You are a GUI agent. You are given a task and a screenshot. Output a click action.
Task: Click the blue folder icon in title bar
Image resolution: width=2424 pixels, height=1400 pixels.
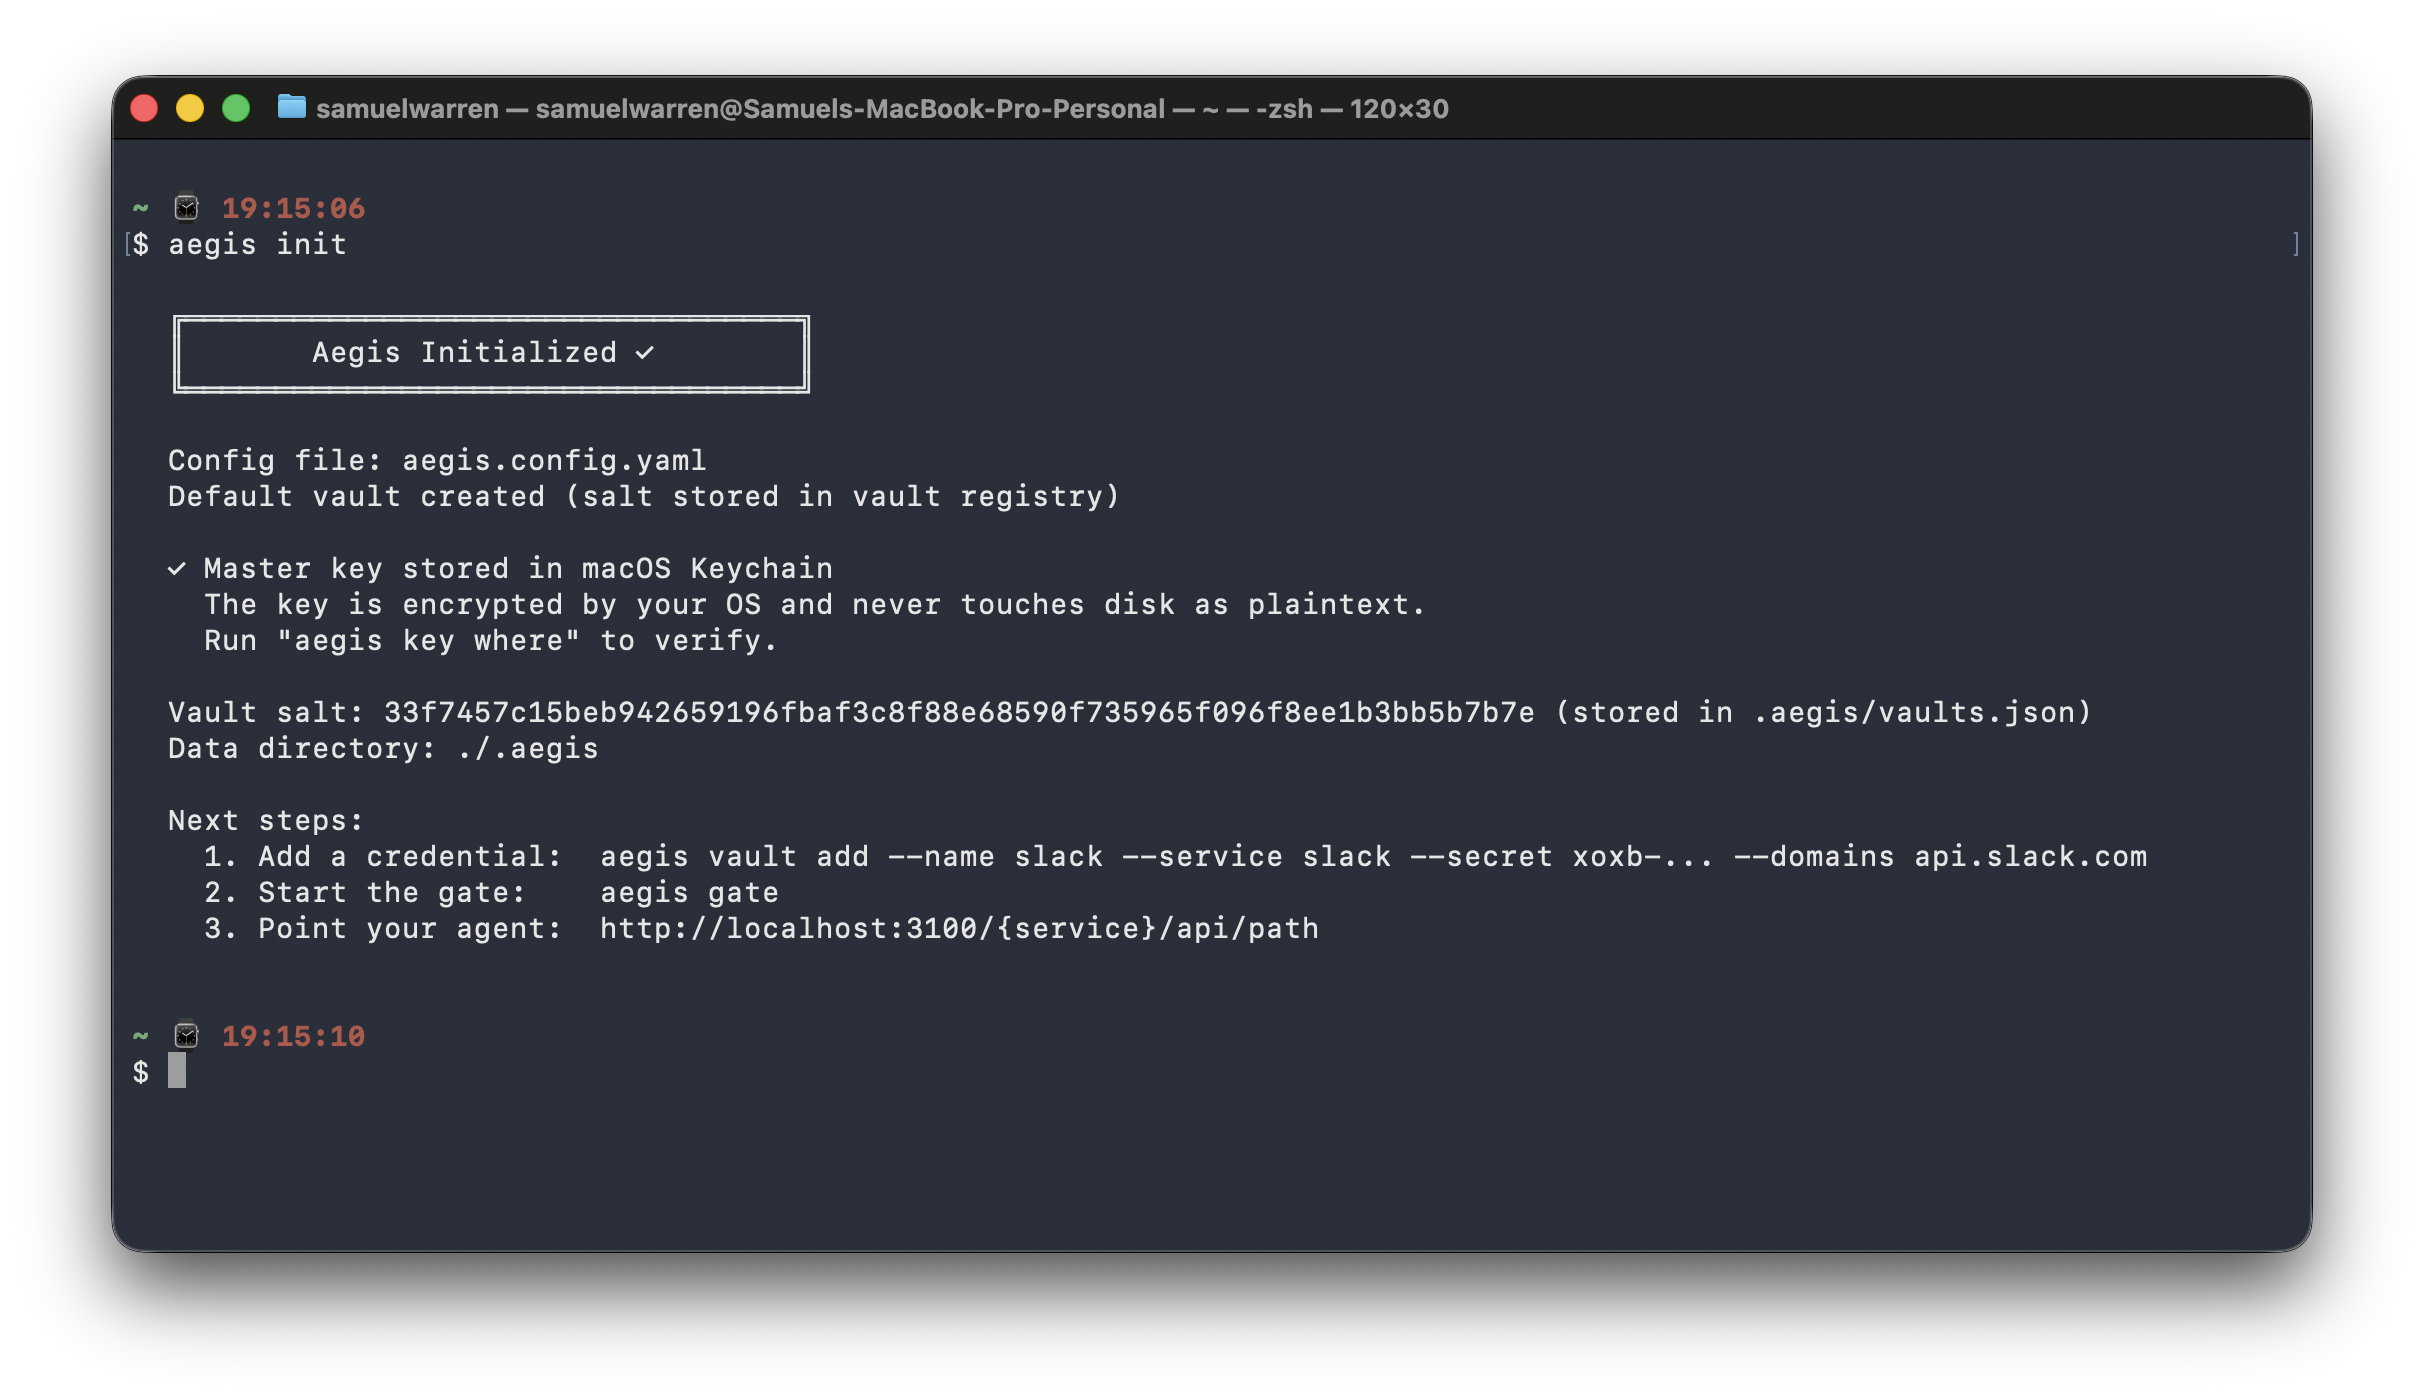point(291,107)
